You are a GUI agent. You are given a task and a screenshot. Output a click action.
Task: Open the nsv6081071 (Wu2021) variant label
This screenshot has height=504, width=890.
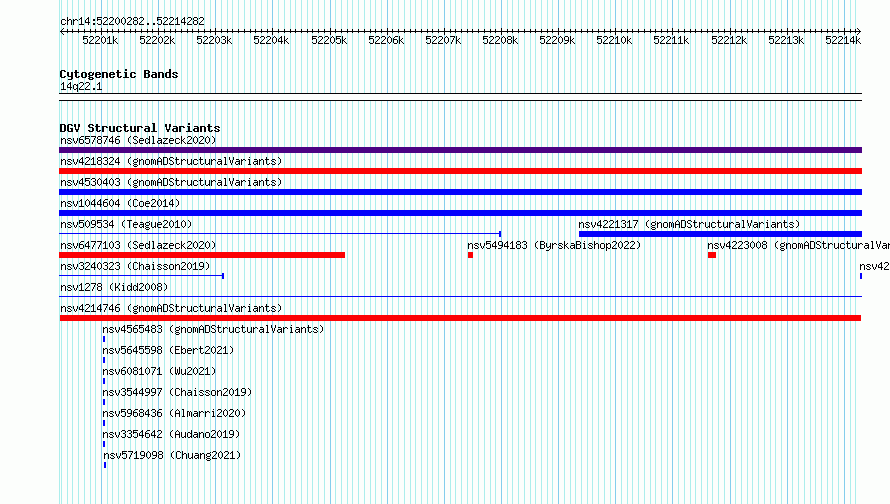pyautogui.click(x=159, y=371)
